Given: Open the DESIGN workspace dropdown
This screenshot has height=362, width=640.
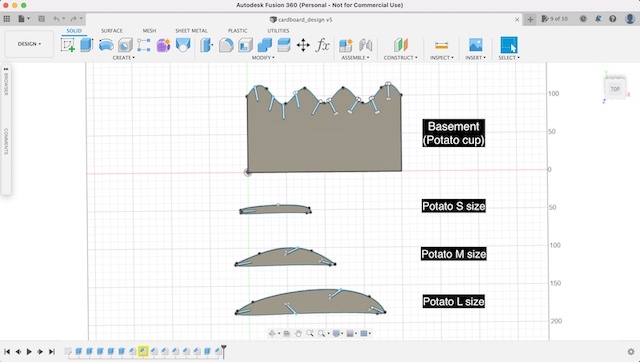Looking at the screenshot, I should pyautogui.click(x=29, y=44).
